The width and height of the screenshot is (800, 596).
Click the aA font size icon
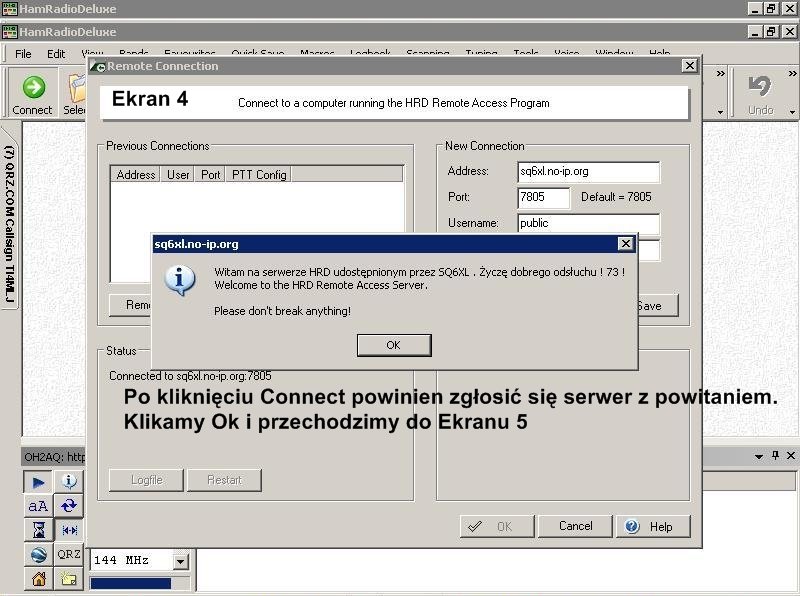pos(38,506)
